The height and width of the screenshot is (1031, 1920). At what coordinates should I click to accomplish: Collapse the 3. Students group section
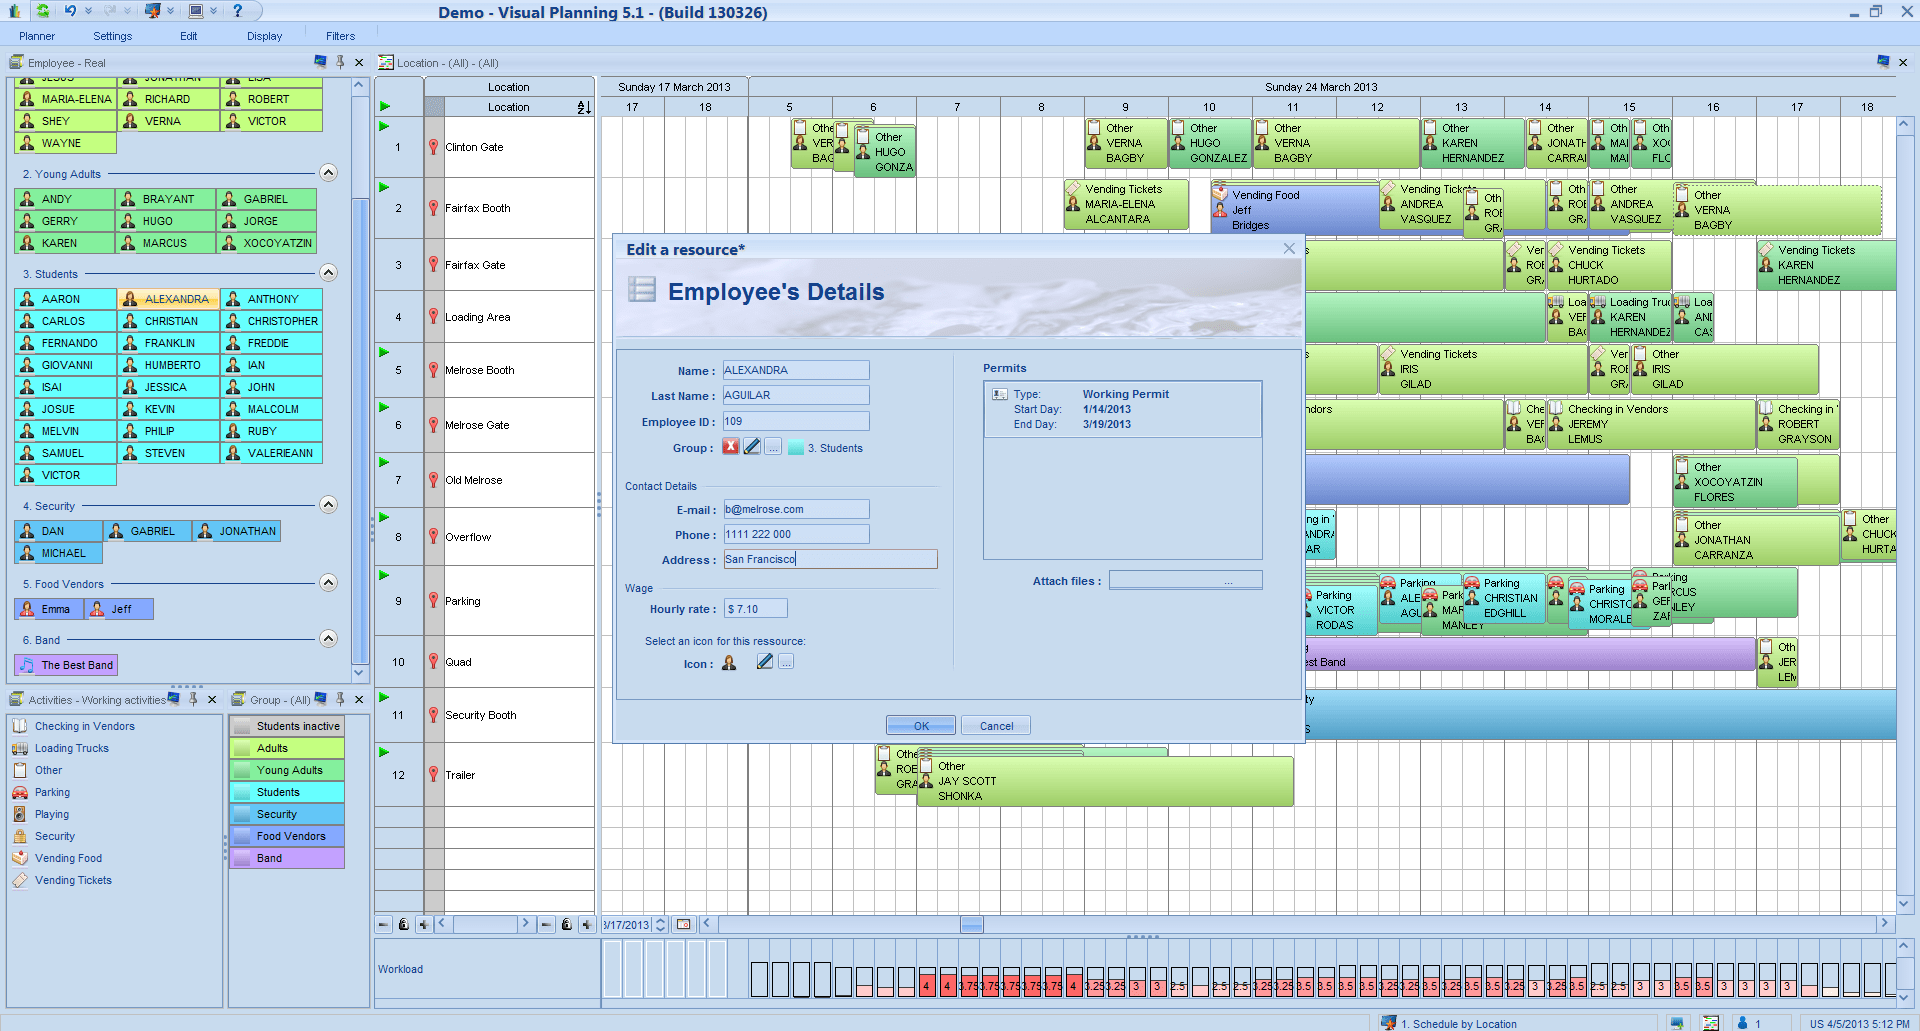(x=328, y=272)
